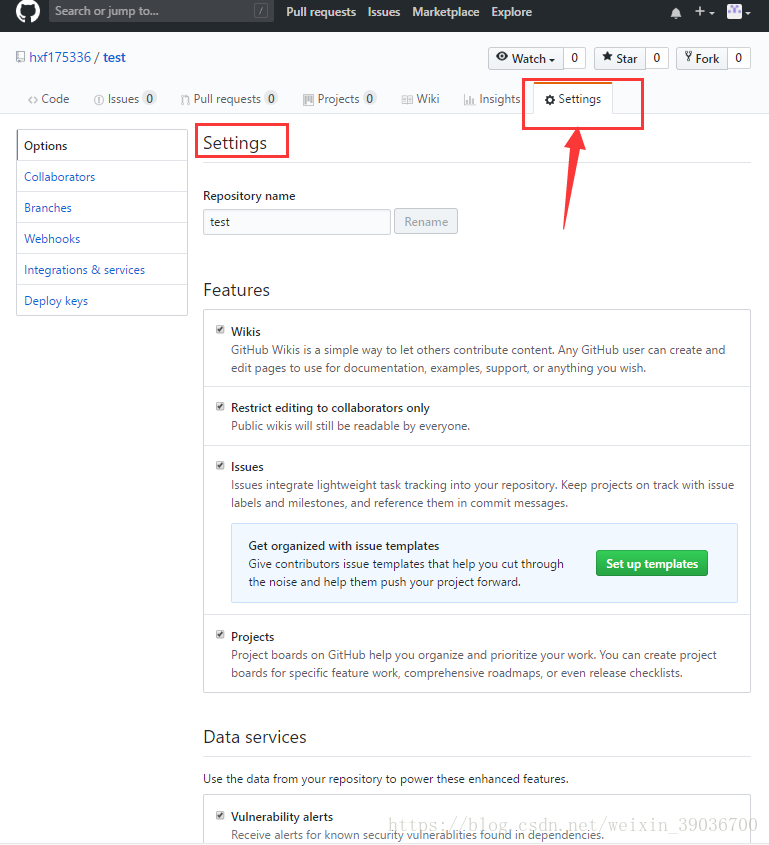Click the Fork count badge
The height and width of the screenshot is (845, 769).
click(x=738, y=58)
